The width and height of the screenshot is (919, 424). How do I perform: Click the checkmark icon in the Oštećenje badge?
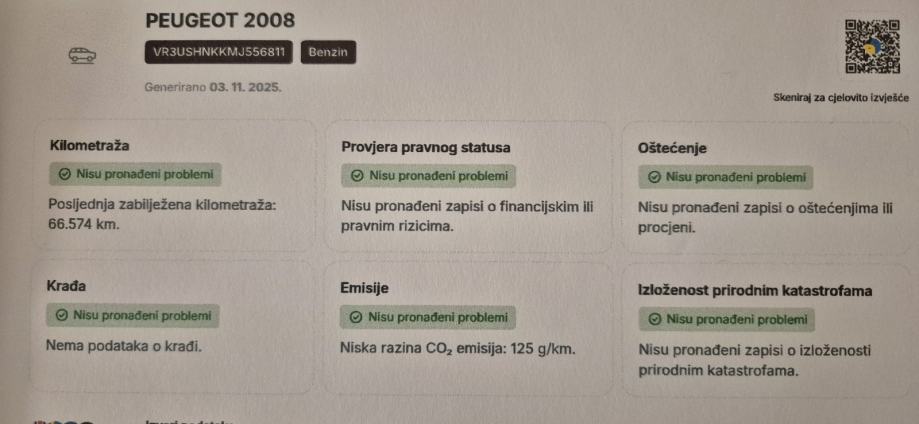(654, 177)
